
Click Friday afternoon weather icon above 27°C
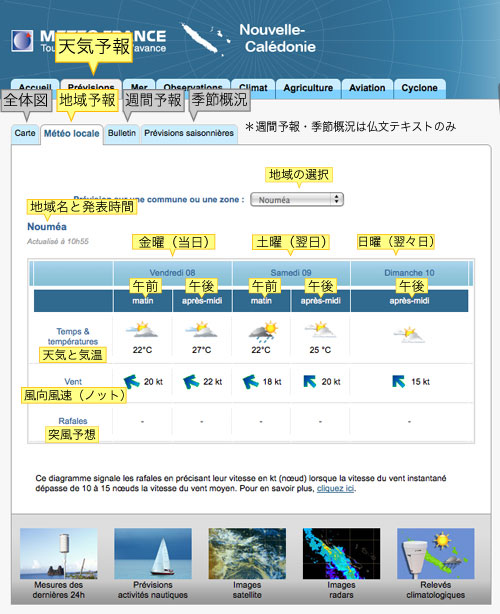click(202, 329)
